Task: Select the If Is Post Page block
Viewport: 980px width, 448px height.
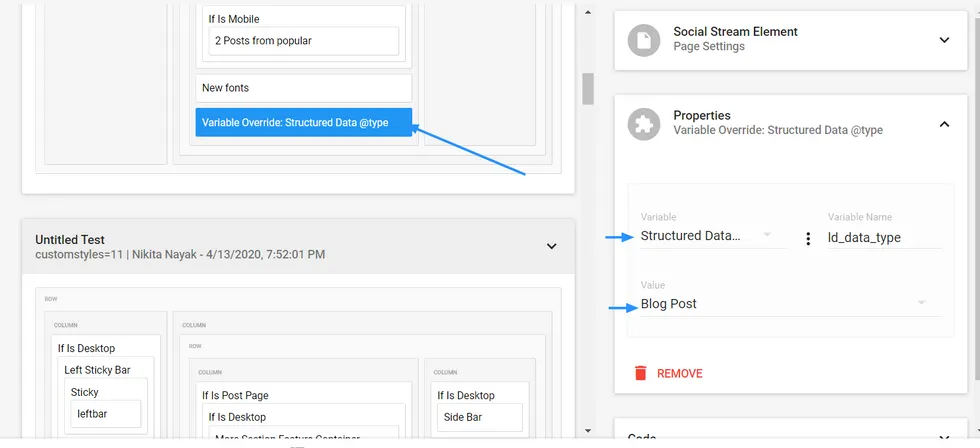Action: click(235, 396)
